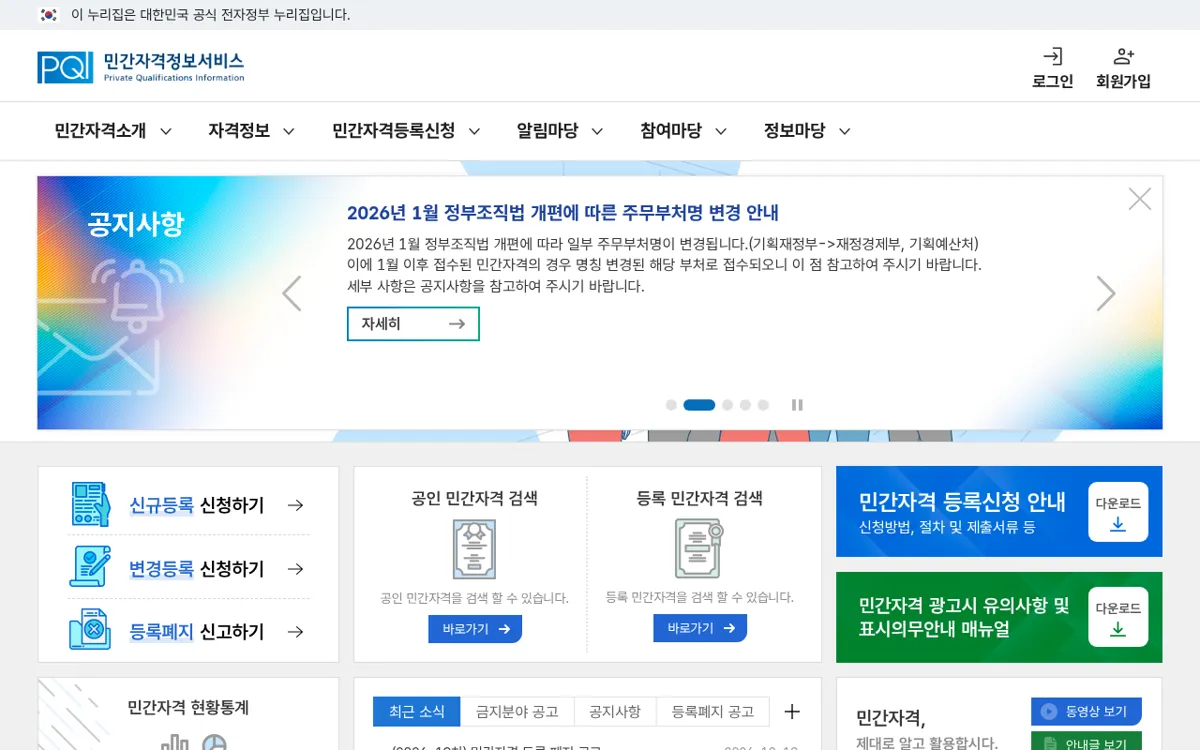The height and width of the screenshot is (750, 1200).
Task: Select the first banner indicator dot
Action: 671,405
